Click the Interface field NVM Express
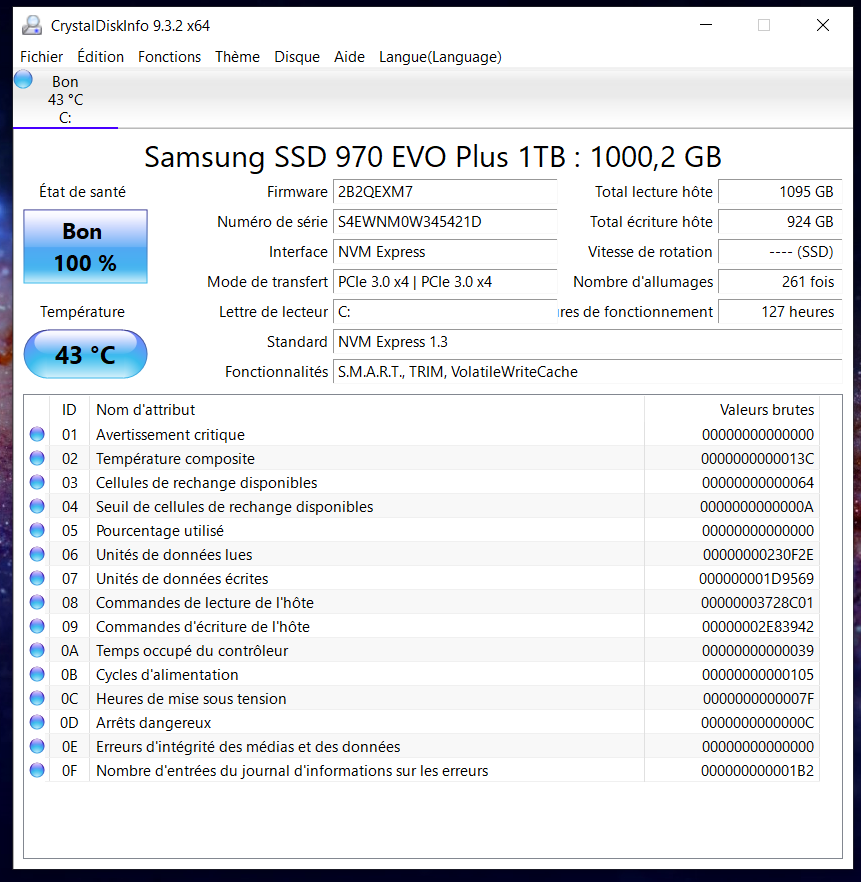This screenshot has width=861, height=882. tap(445, 251)
